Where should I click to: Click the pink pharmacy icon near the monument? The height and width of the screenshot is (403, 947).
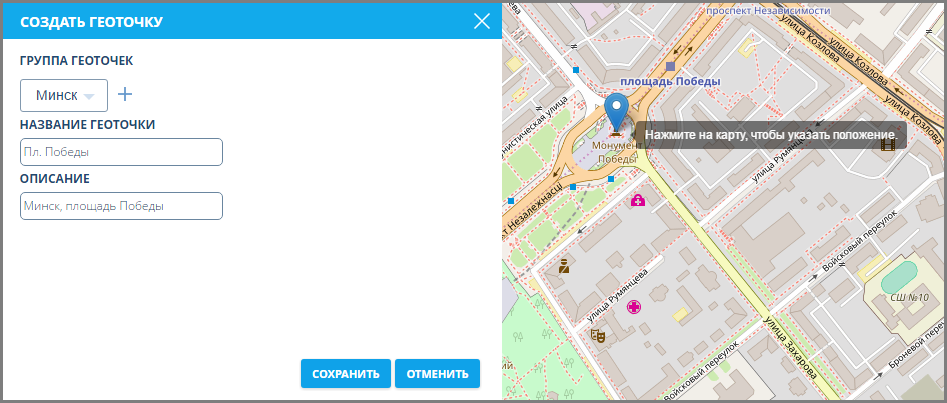pyautogui.click(x=638, y=201)
